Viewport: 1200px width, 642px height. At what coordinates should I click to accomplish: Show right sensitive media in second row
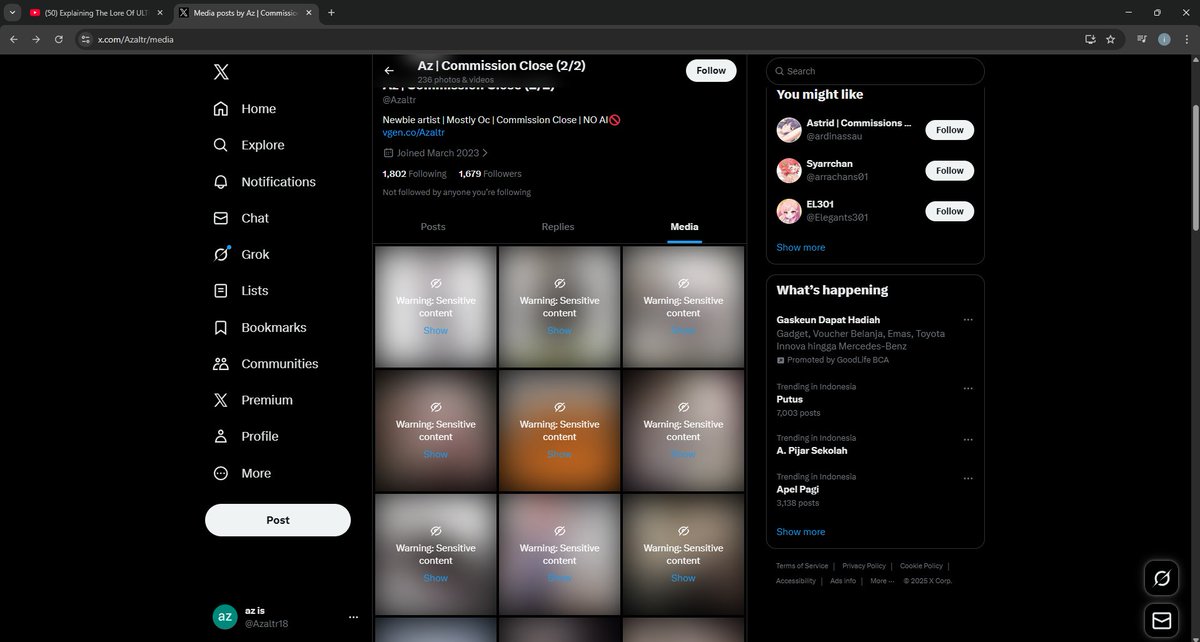click(x=683, y=454)
